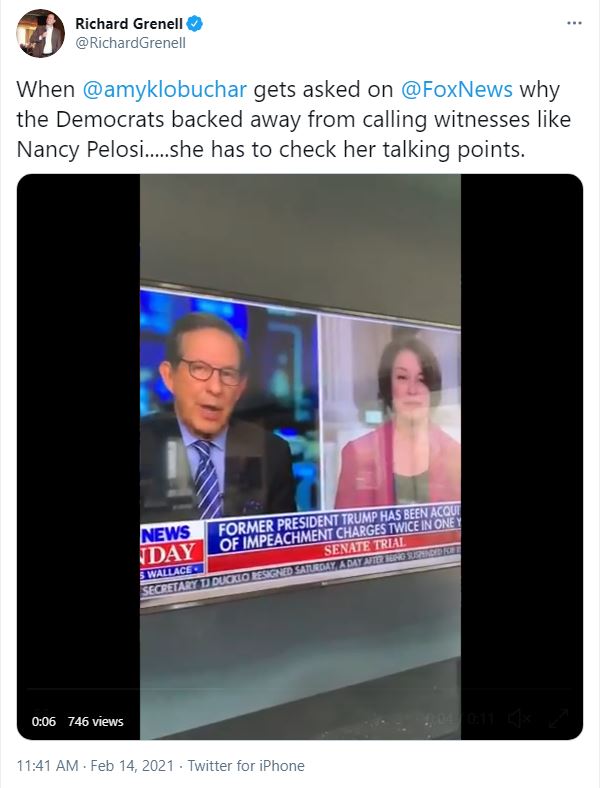607x788 pixels.
Task: Unmute the video with the speaker icon
Action: pyautogui.click(x=519, y=718)
